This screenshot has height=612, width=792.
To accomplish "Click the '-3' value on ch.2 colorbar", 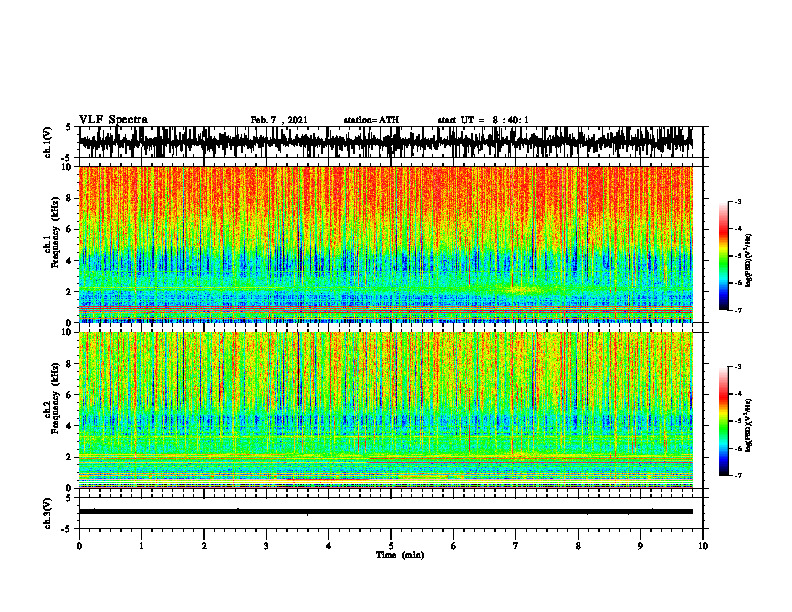I will 738,367.
